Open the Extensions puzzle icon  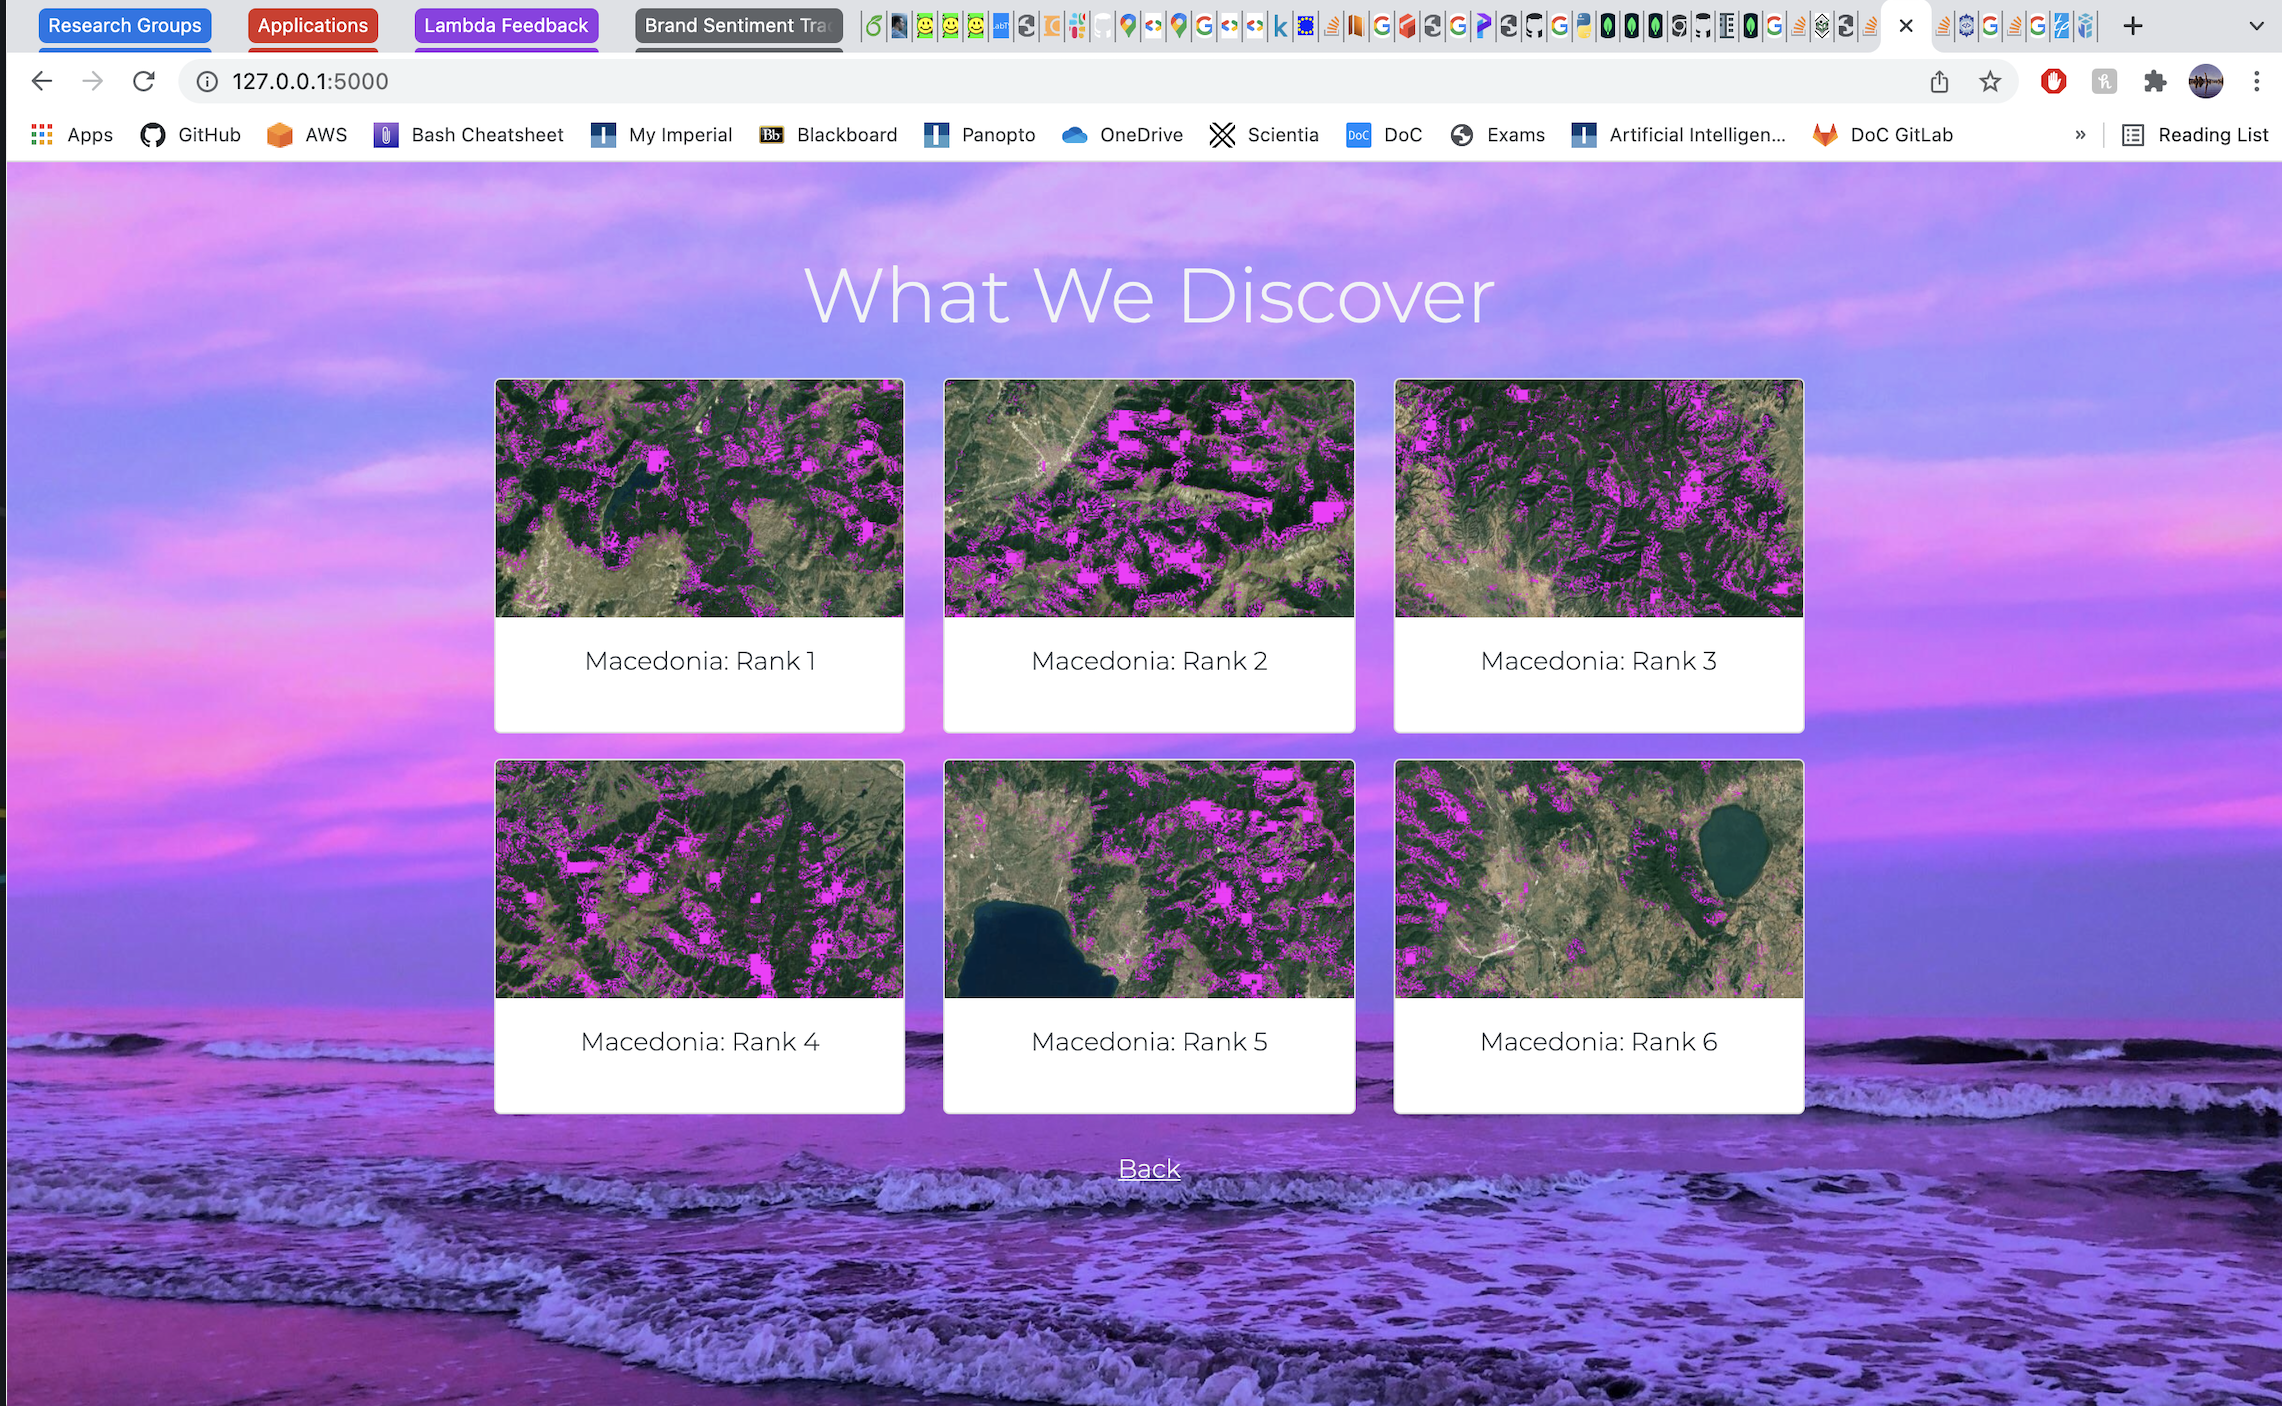click(2154, 81)
